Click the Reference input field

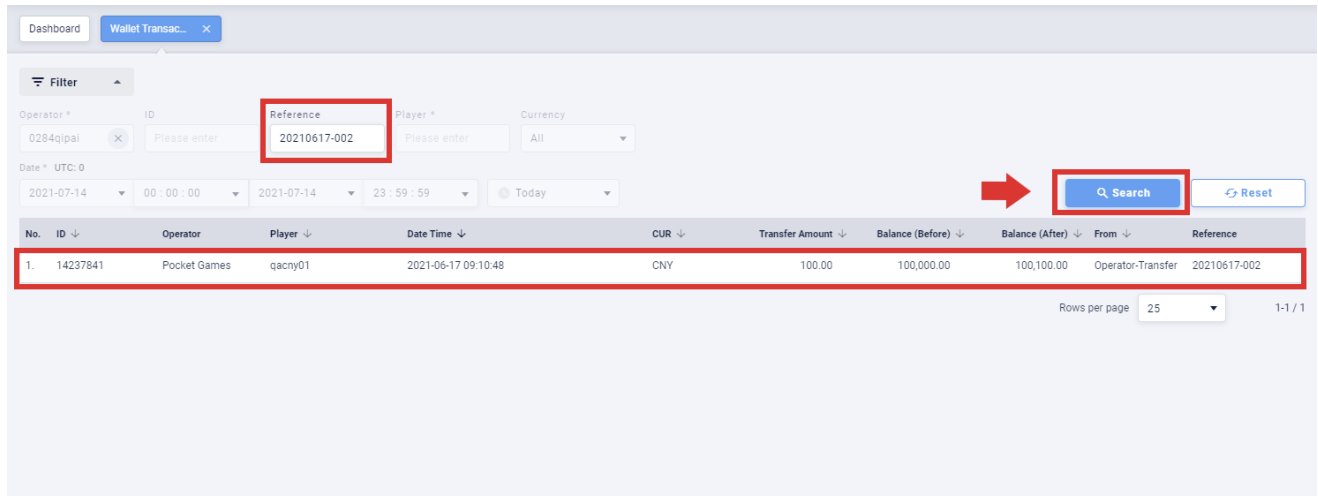pos(326,138)
